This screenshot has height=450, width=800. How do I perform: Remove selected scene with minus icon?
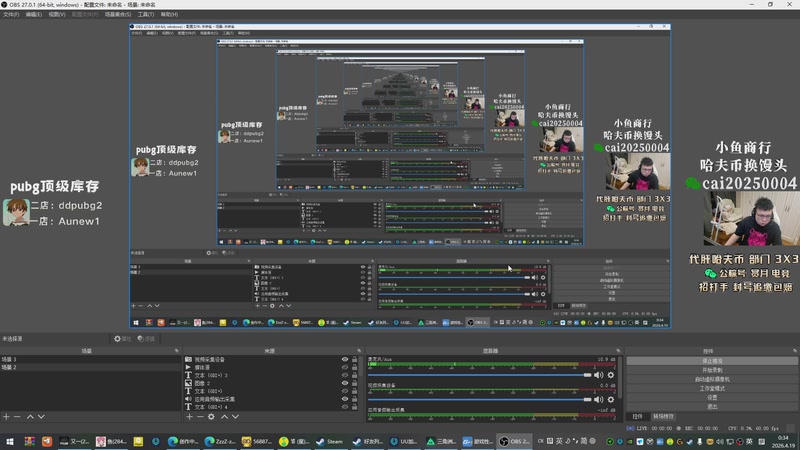pos(17,417)
